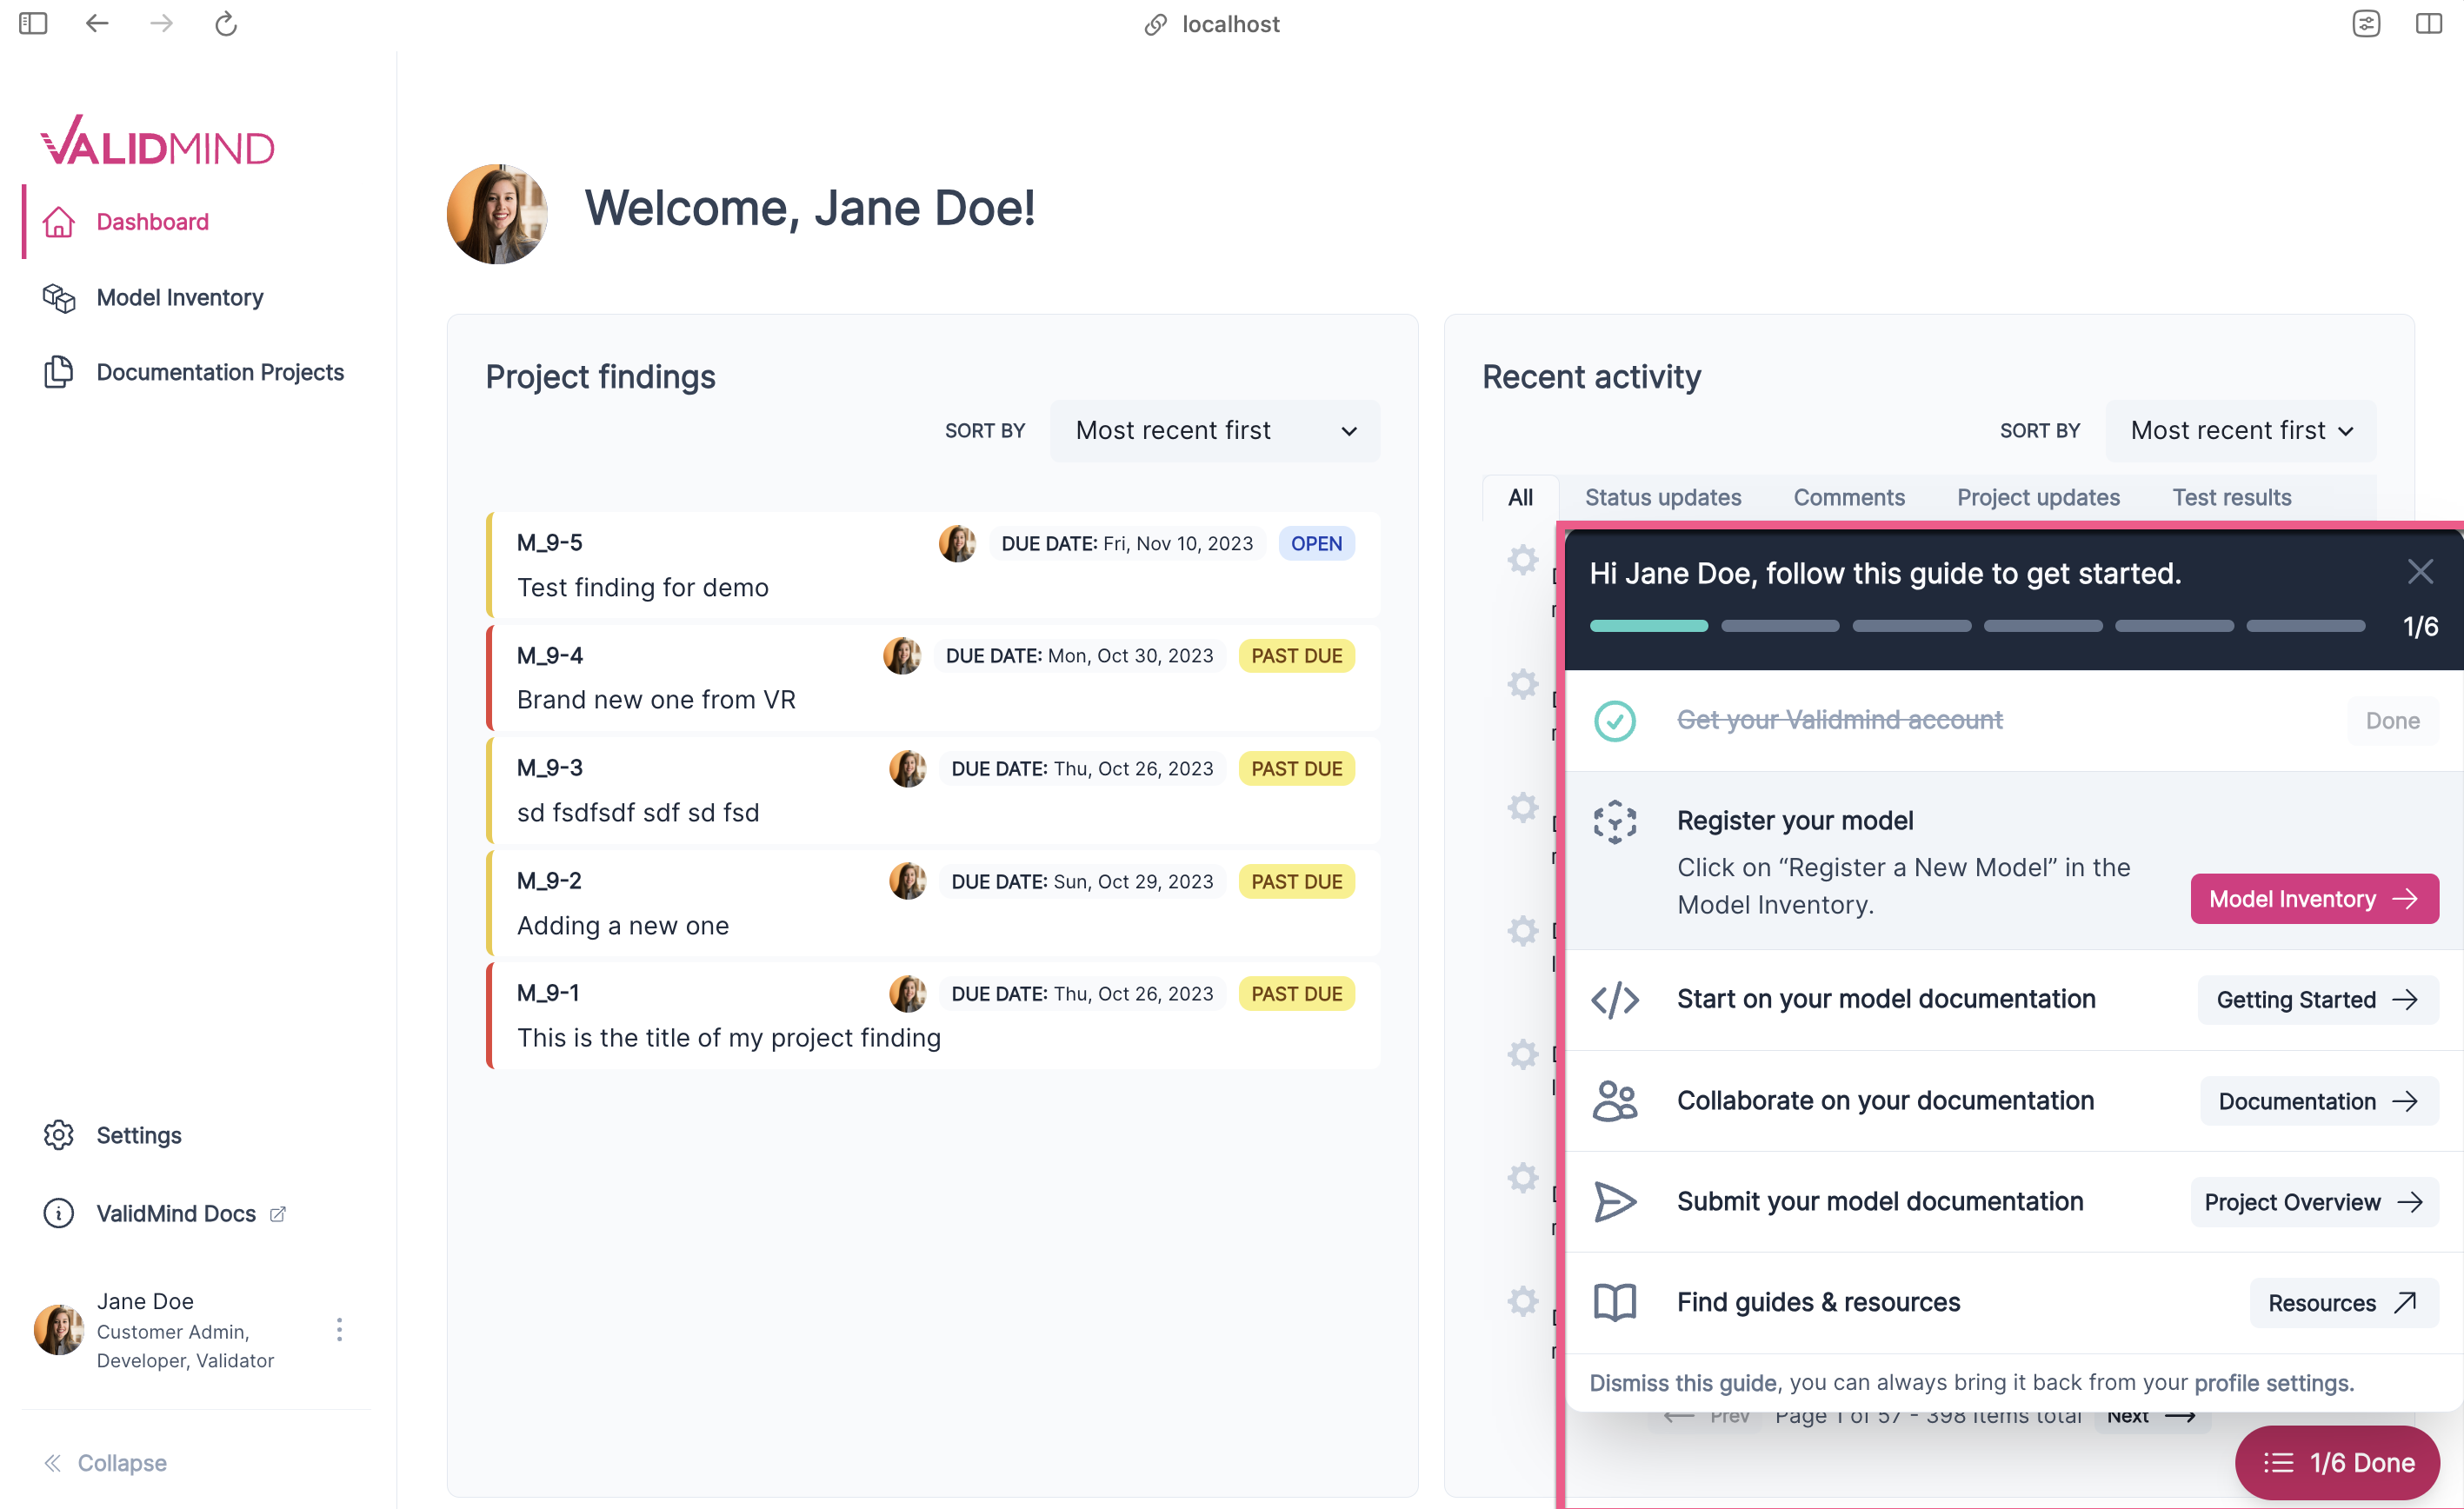Image resolution: width=2464 pixels, height=1509 pixels.
Task: Open the Recent activity sort dropdown
Action: click(x=2240, y=430)
